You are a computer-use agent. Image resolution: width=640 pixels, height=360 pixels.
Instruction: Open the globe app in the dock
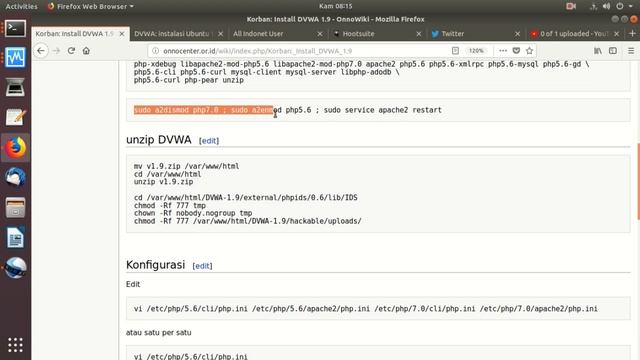15,267
